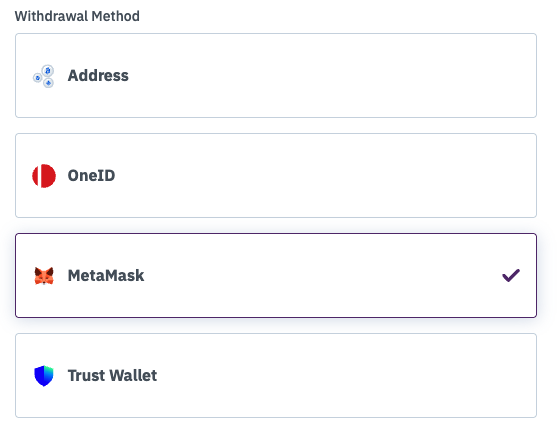
Task: Click the Withdrawal Method heading
Action: point(77,16)
